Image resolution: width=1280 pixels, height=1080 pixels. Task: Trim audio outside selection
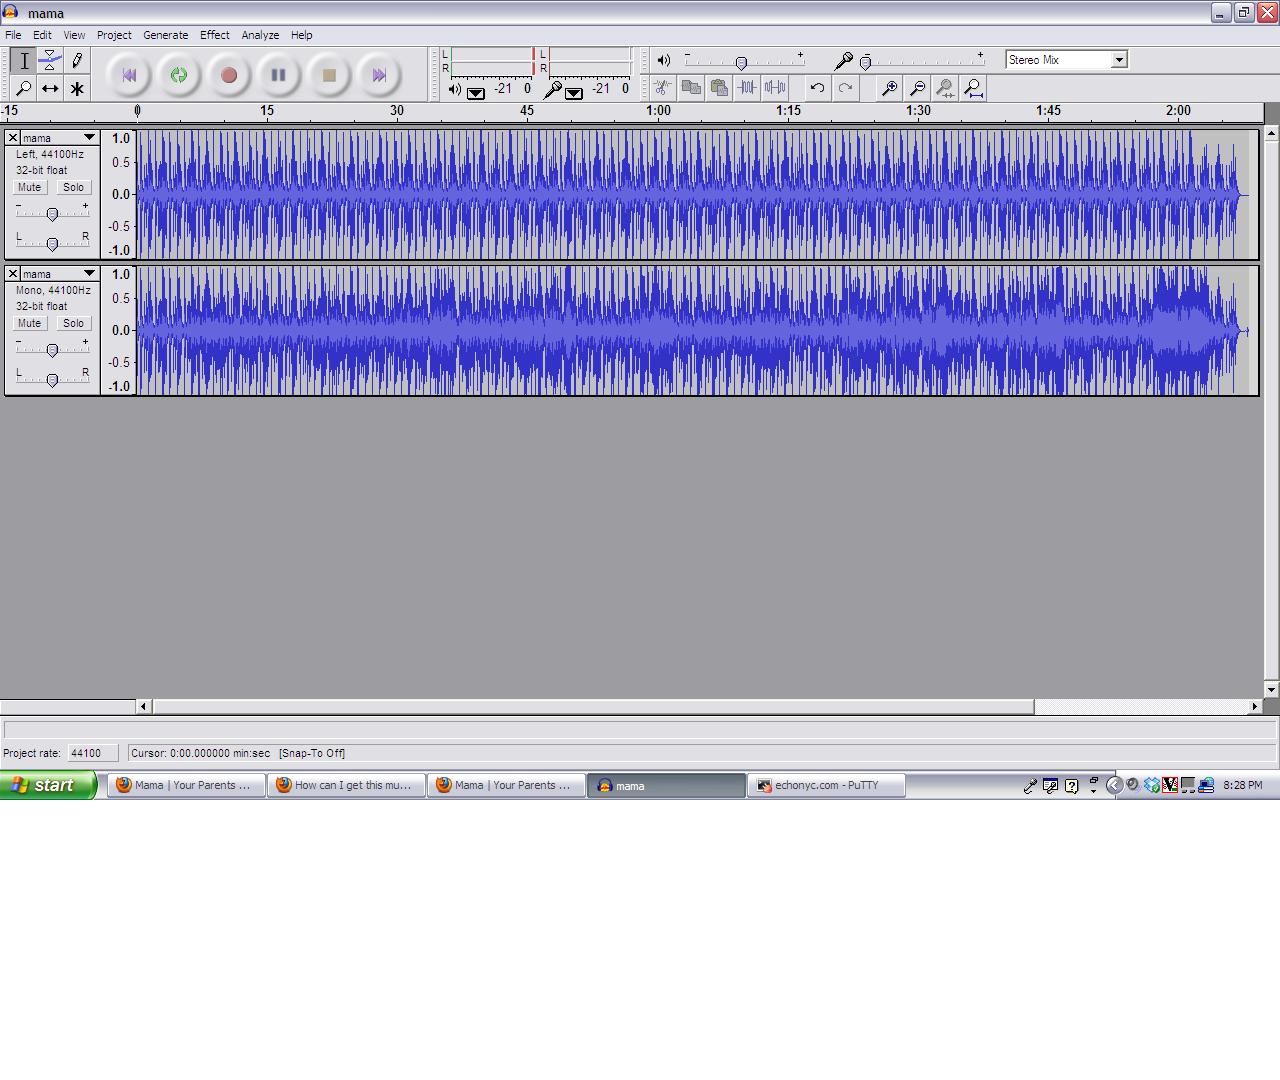point(747,88)
